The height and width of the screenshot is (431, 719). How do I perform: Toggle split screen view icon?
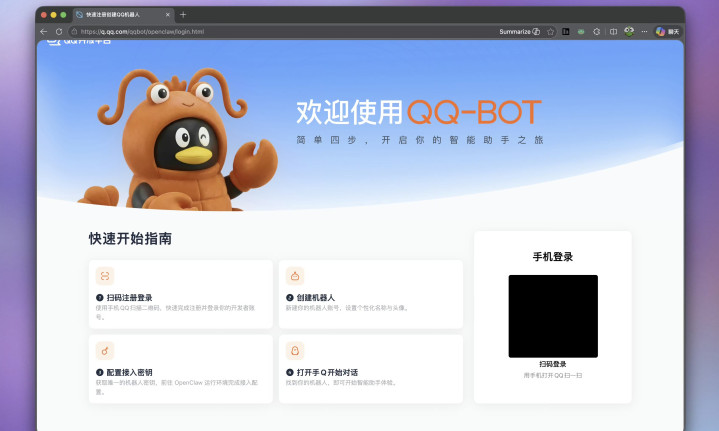point(613,32)
